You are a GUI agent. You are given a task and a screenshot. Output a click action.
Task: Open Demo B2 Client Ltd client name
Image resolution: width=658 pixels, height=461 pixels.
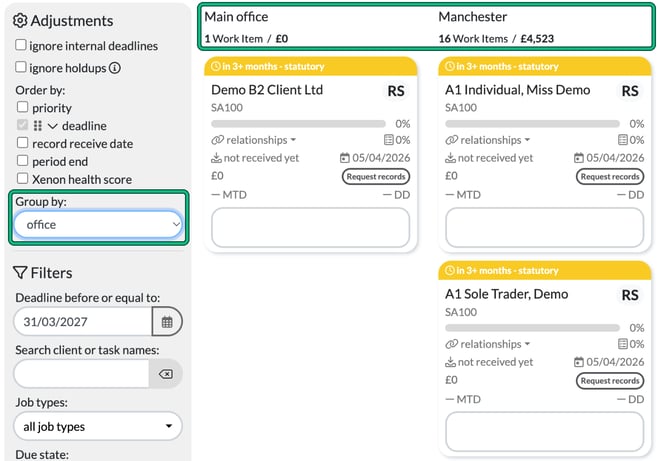pyautogui.click(x=267, y=90)
